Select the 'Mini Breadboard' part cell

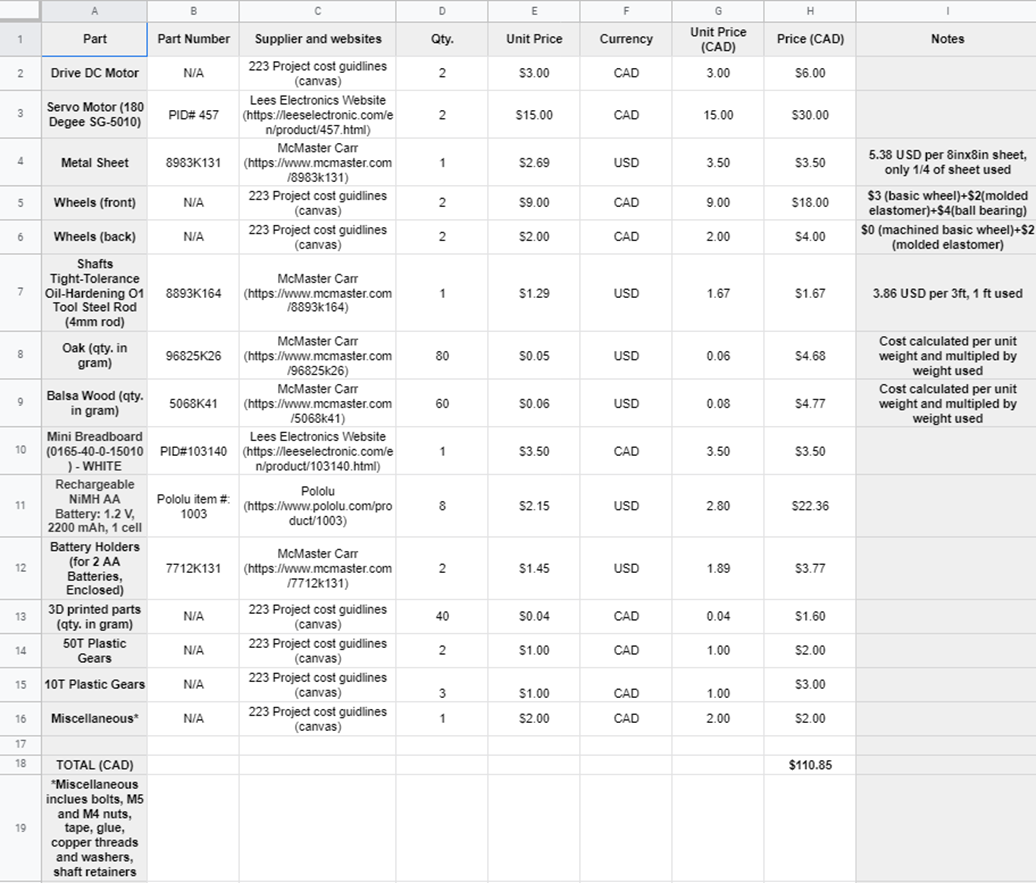(94, 451)
